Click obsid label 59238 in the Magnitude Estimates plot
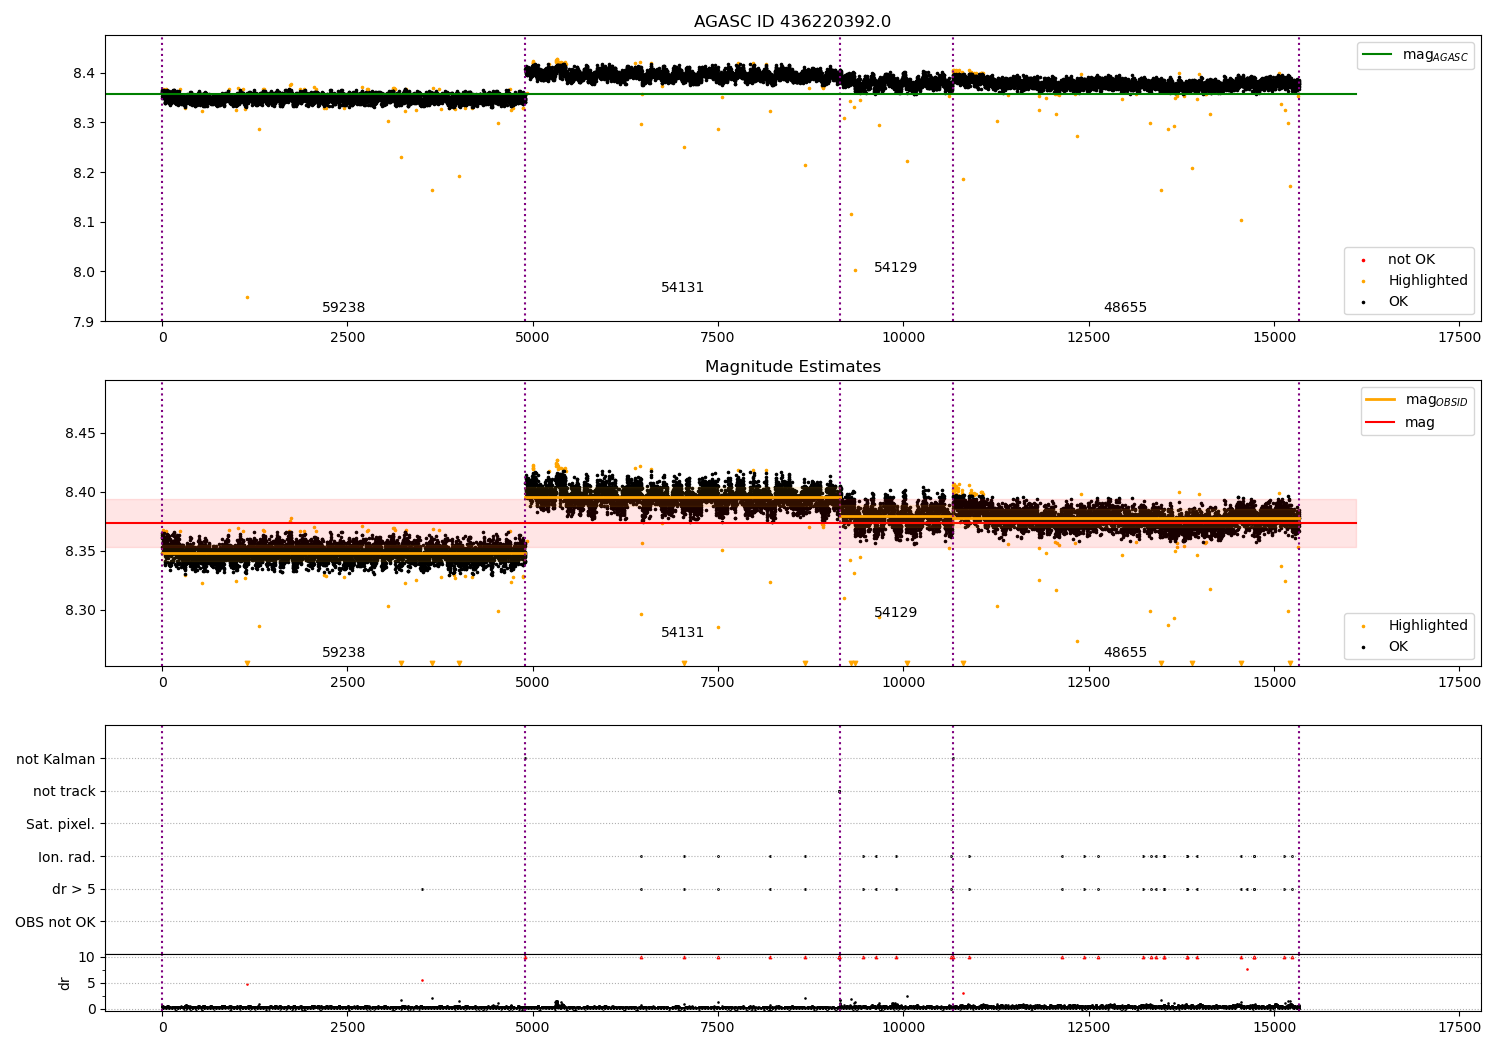Image resolution: width=1500 pixels, height=1050 pixels. 343,653
